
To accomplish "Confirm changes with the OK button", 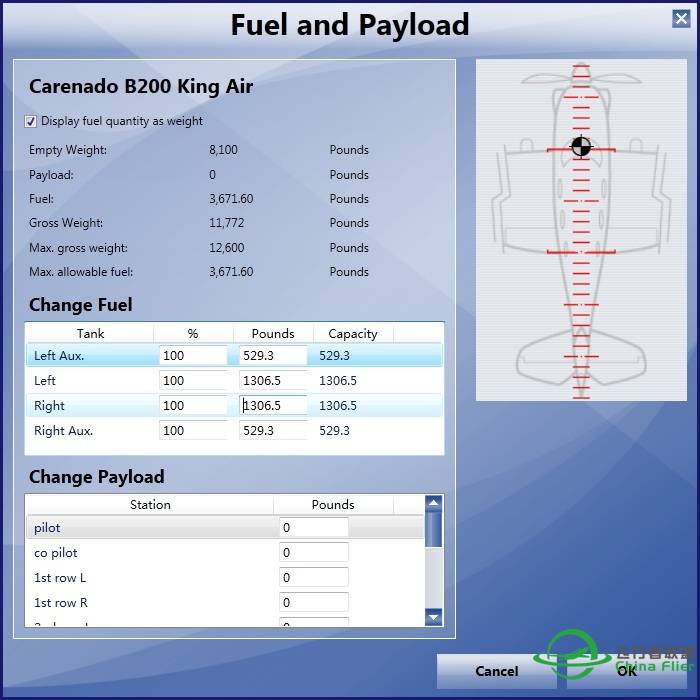I will tap(627, 671).
